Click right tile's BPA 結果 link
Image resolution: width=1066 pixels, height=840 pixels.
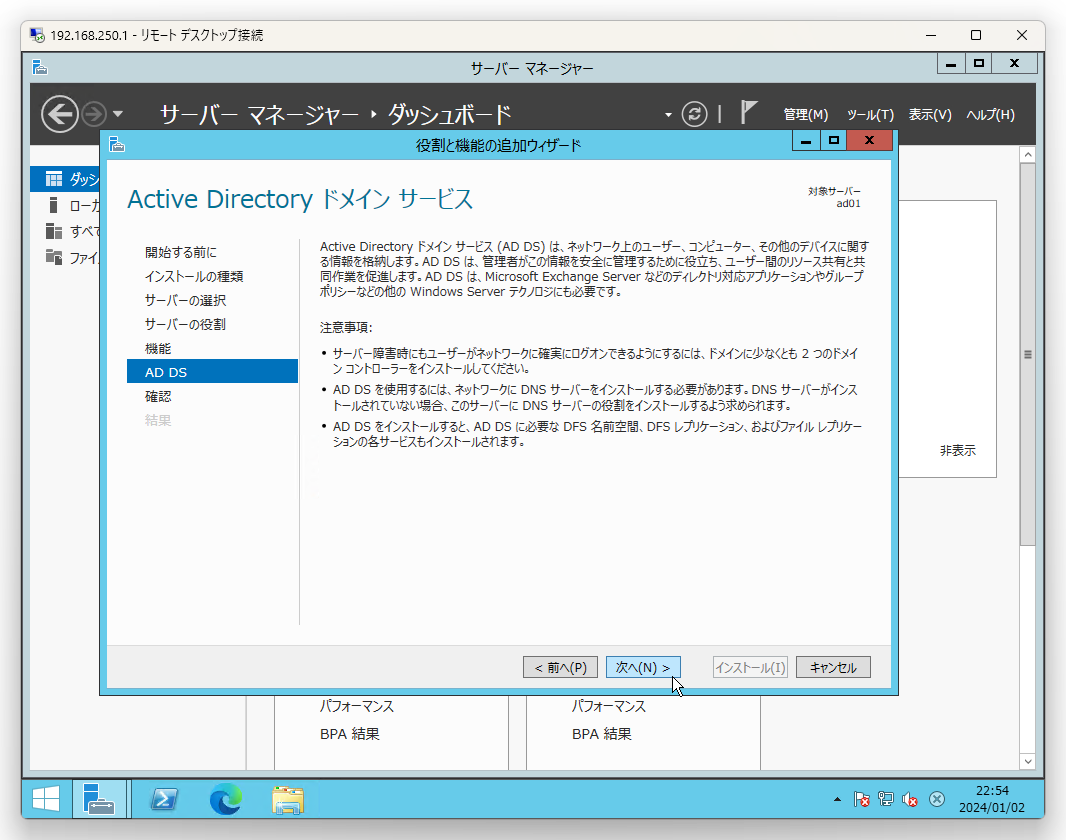click(x=602, y=734)
